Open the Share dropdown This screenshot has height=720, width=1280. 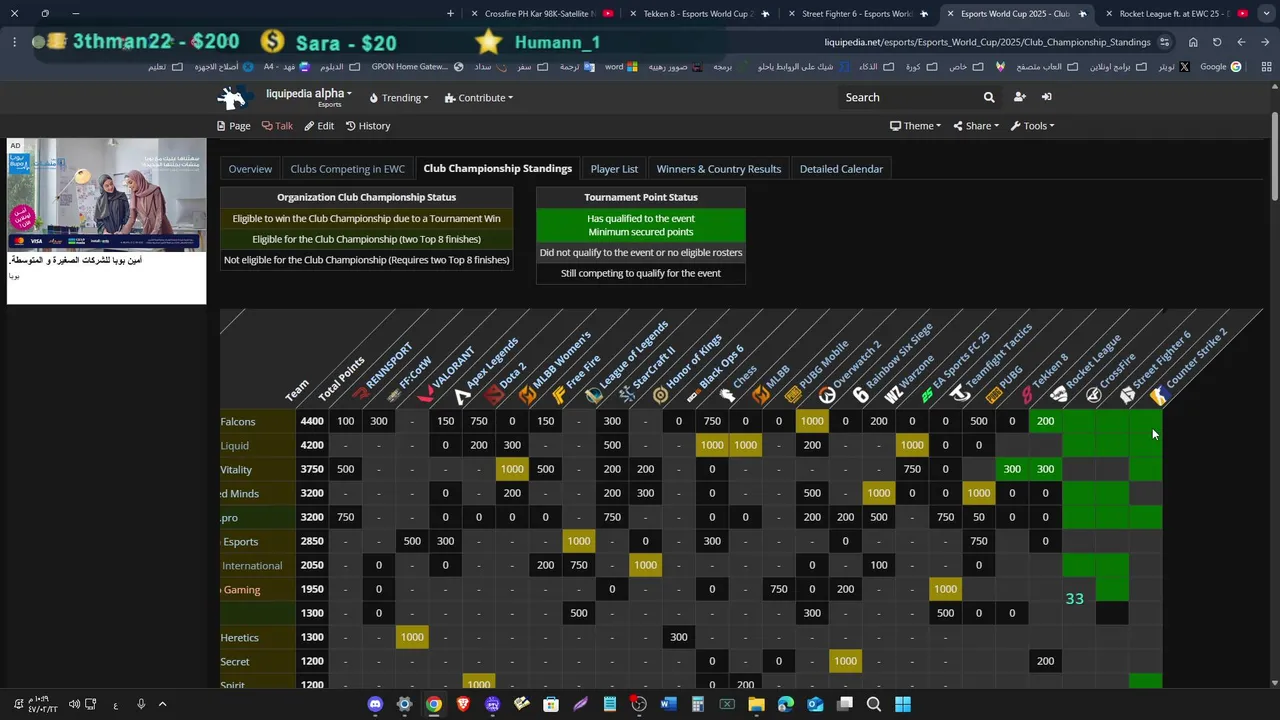978,126
